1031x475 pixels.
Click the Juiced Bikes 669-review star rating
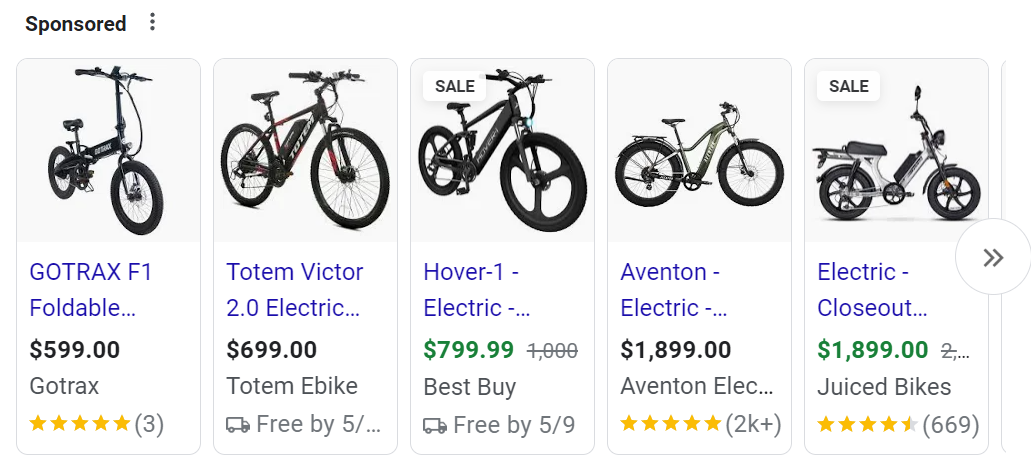click(867, 424)
